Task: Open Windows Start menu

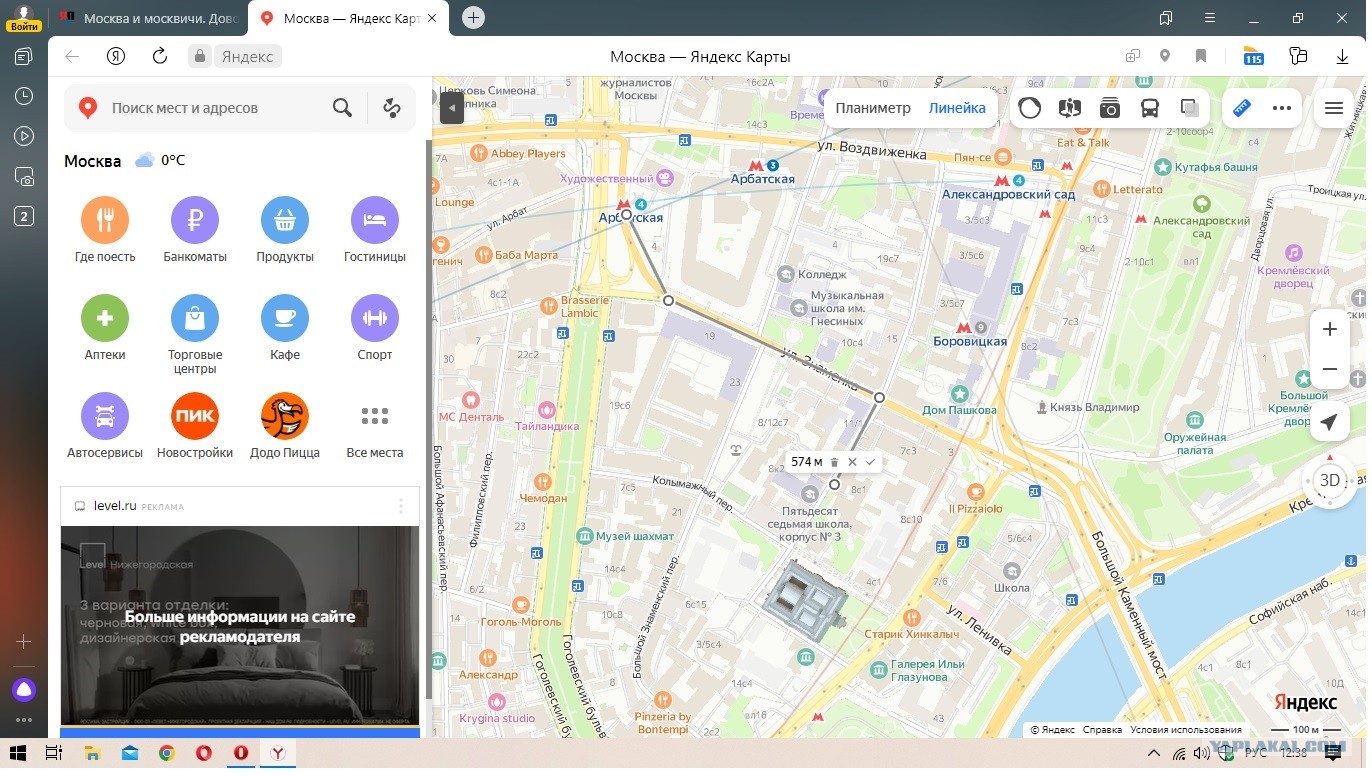Action: coord(16,752)
